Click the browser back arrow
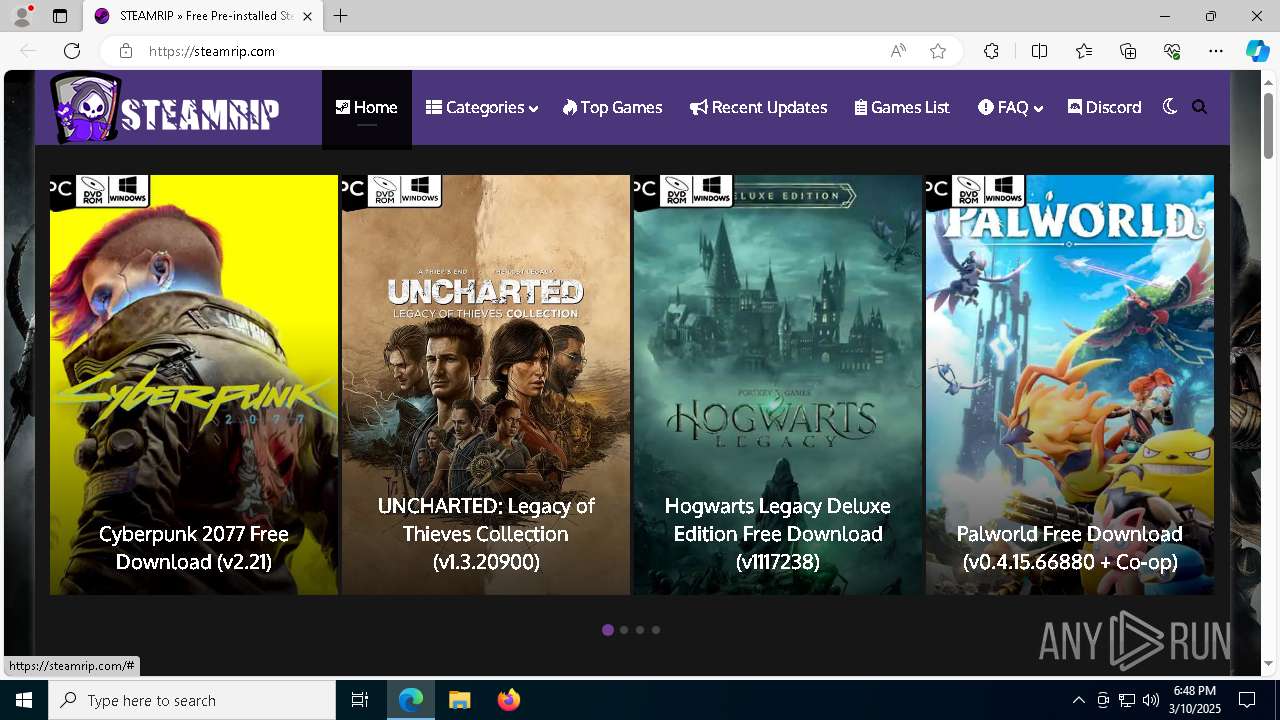This screenshot has height=720, width=1280. (28, 51)
